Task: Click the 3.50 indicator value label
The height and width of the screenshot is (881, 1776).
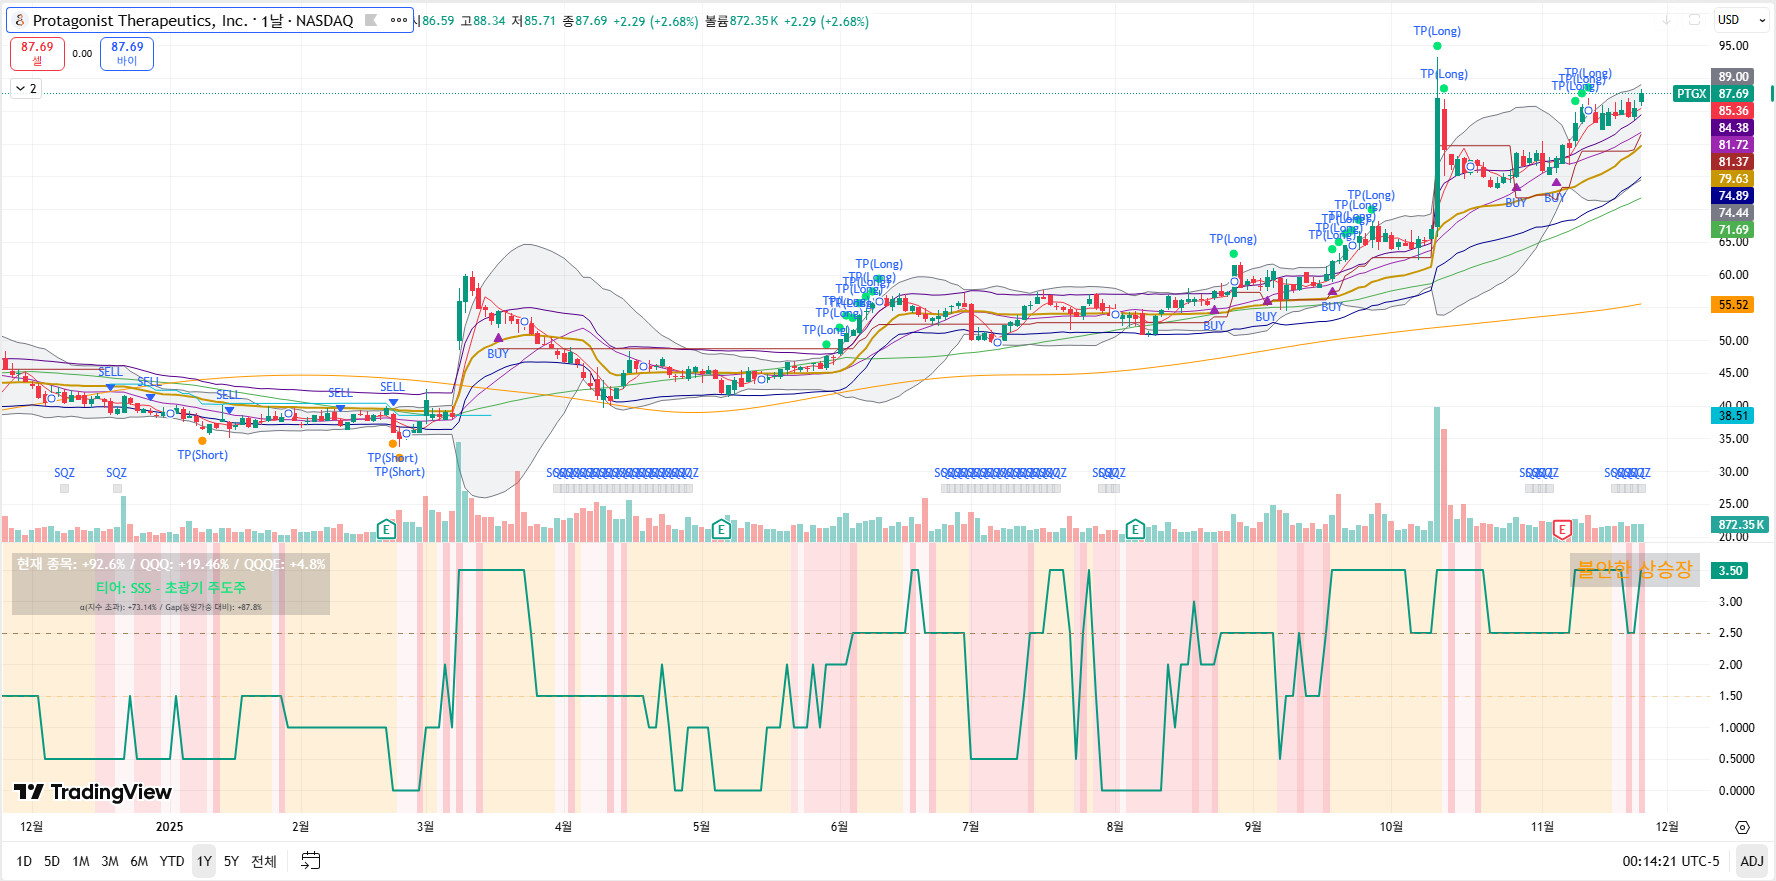Action: tap(1731, 571)
